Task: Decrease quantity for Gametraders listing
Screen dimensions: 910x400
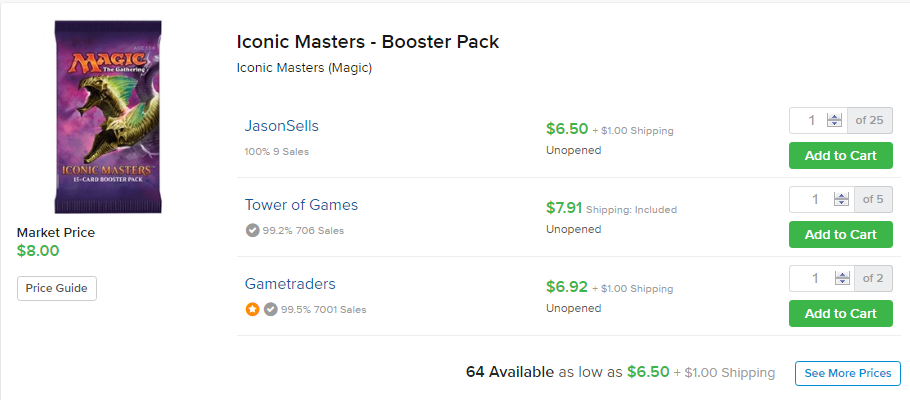Action: coord(841,282)
